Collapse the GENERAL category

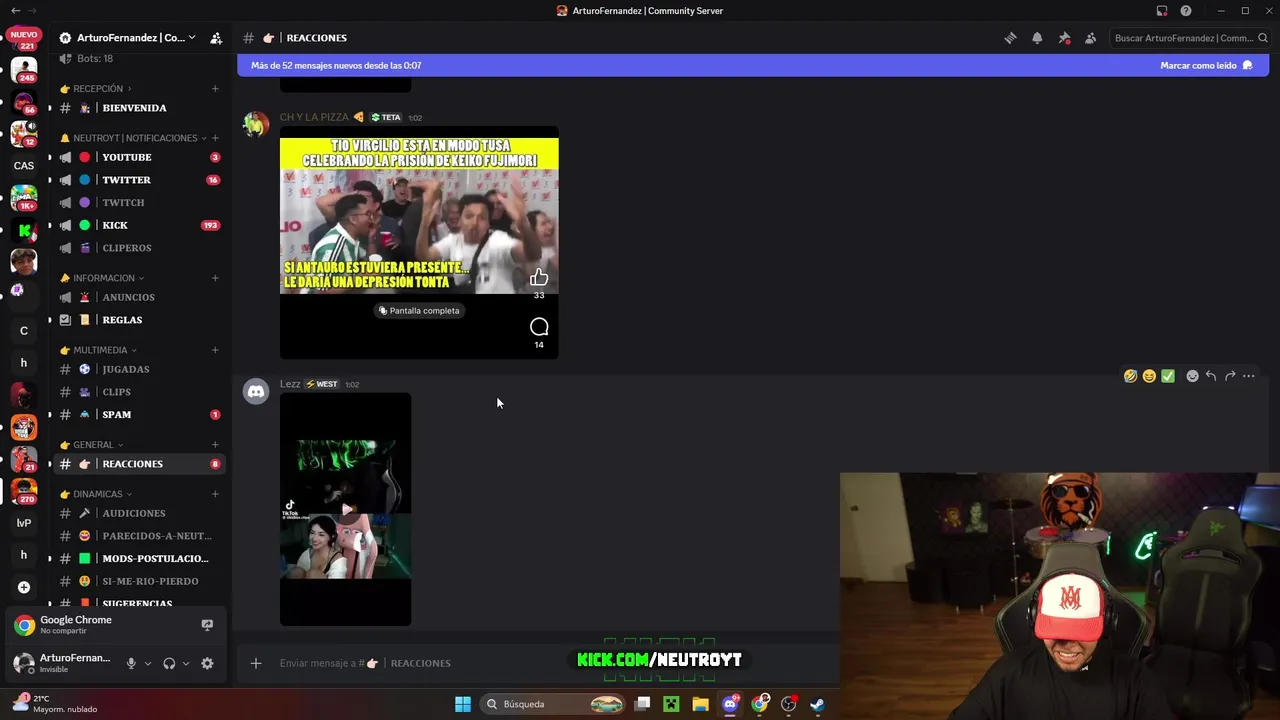pos(92,445)
